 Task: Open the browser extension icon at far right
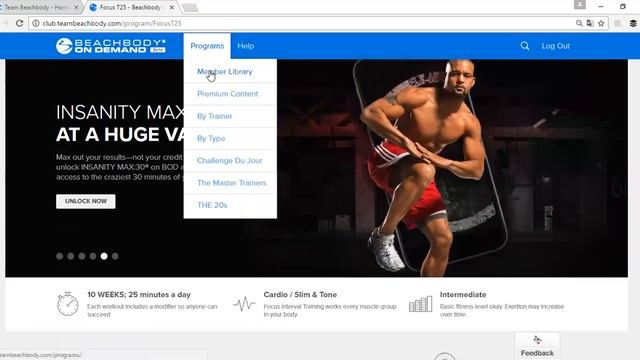(633, 23)
